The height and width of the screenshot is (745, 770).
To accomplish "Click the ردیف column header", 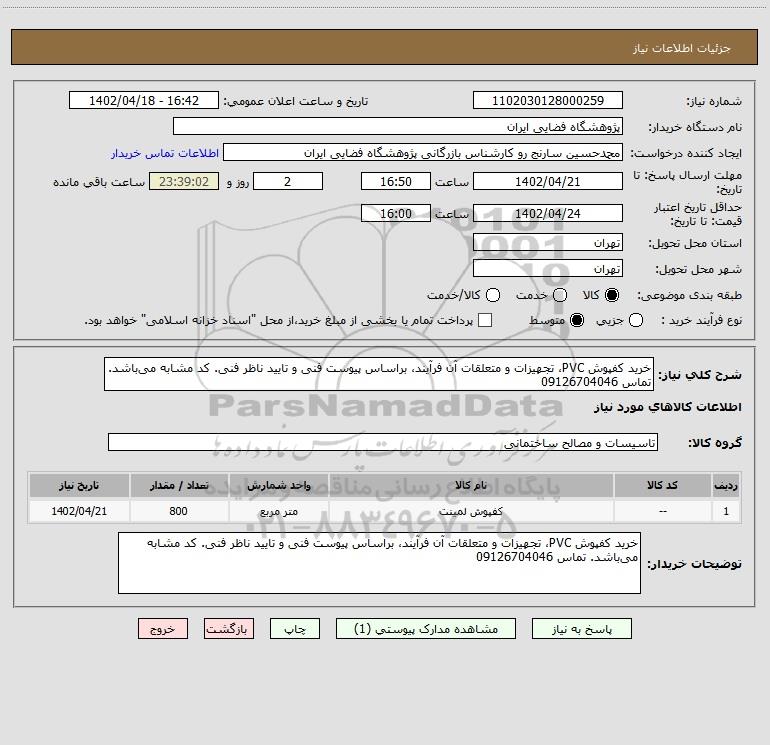I will pos(726,485).
